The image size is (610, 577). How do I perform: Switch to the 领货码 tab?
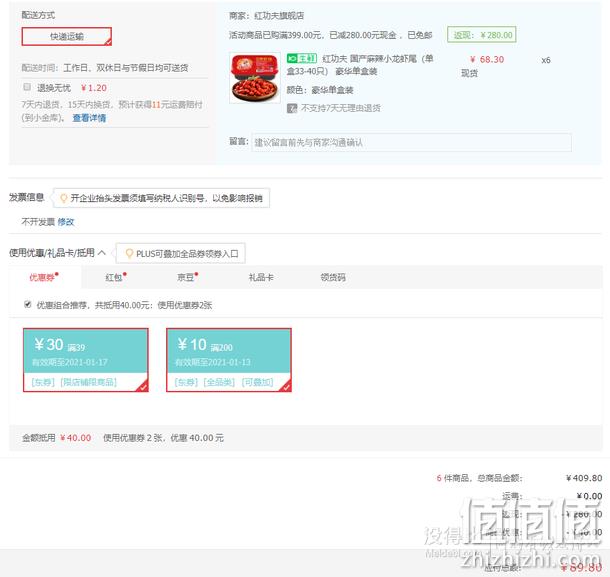[333, 277]
